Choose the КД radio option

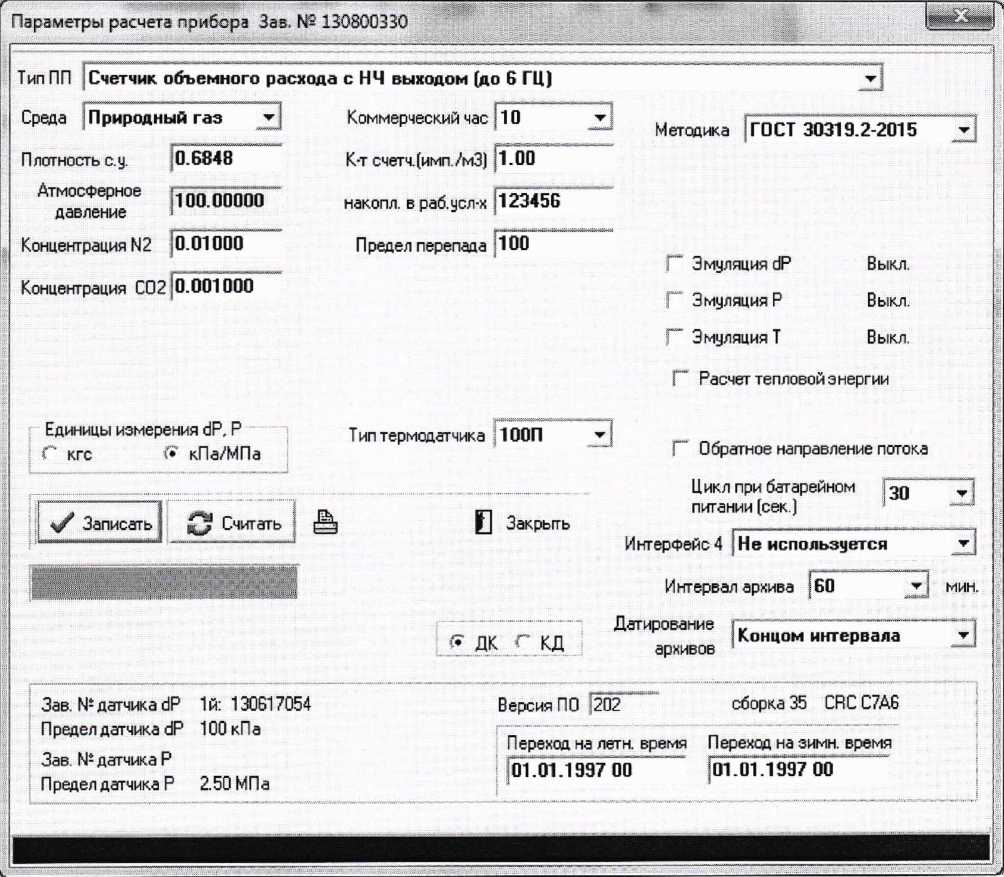click(523, 641)
